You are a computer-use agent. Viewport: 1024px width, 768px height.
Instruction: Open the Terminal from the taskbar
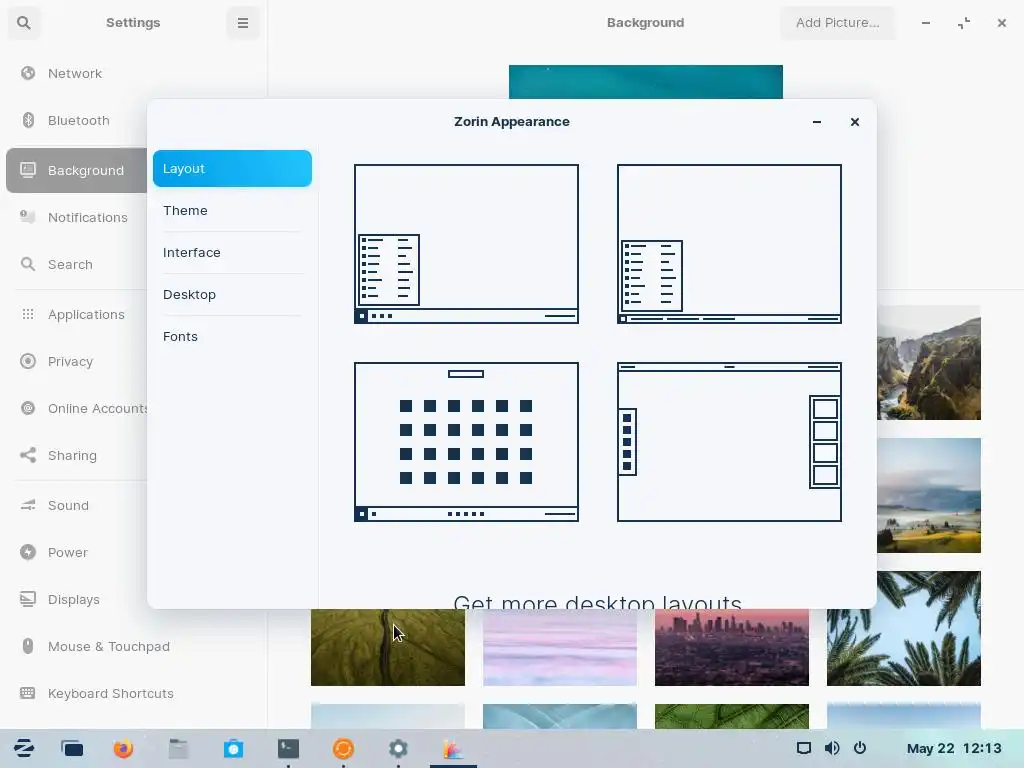pyautogui.click(x=288, y=748)
